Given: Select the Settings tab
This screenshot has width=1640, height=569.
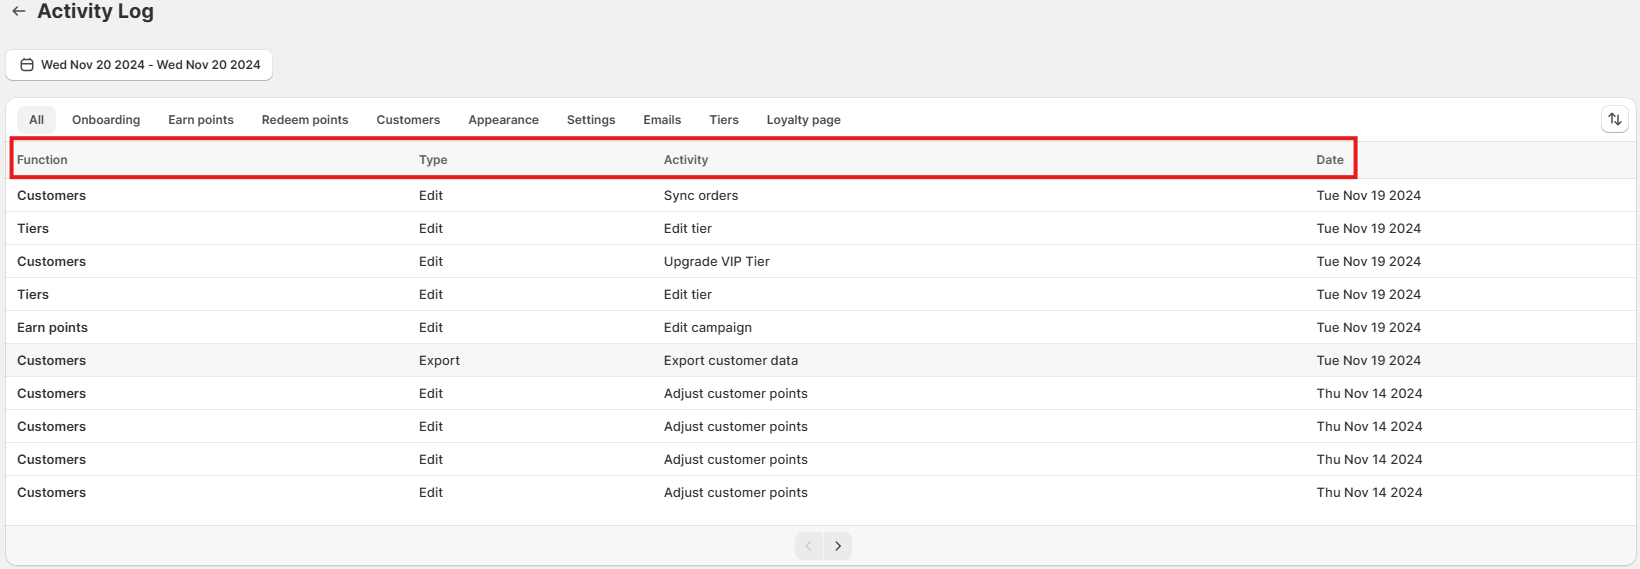Looking at the screenshot, I should (591, 120).
